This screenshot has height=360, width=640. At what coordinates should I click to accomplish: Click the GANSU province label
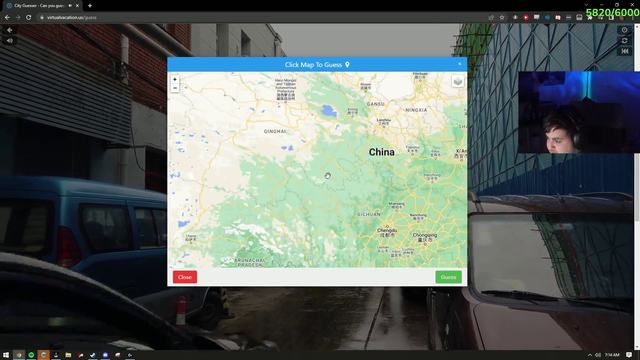376,104
